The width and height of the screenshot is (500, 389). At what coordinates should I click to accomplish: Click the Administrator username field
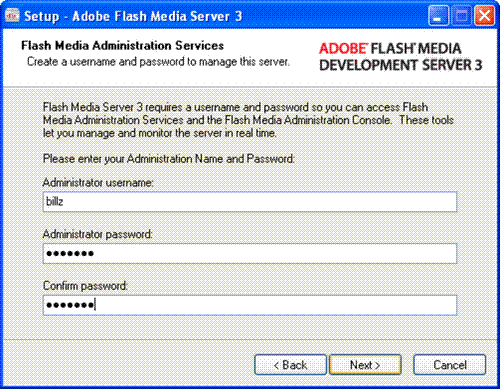(x=250, y=202)
